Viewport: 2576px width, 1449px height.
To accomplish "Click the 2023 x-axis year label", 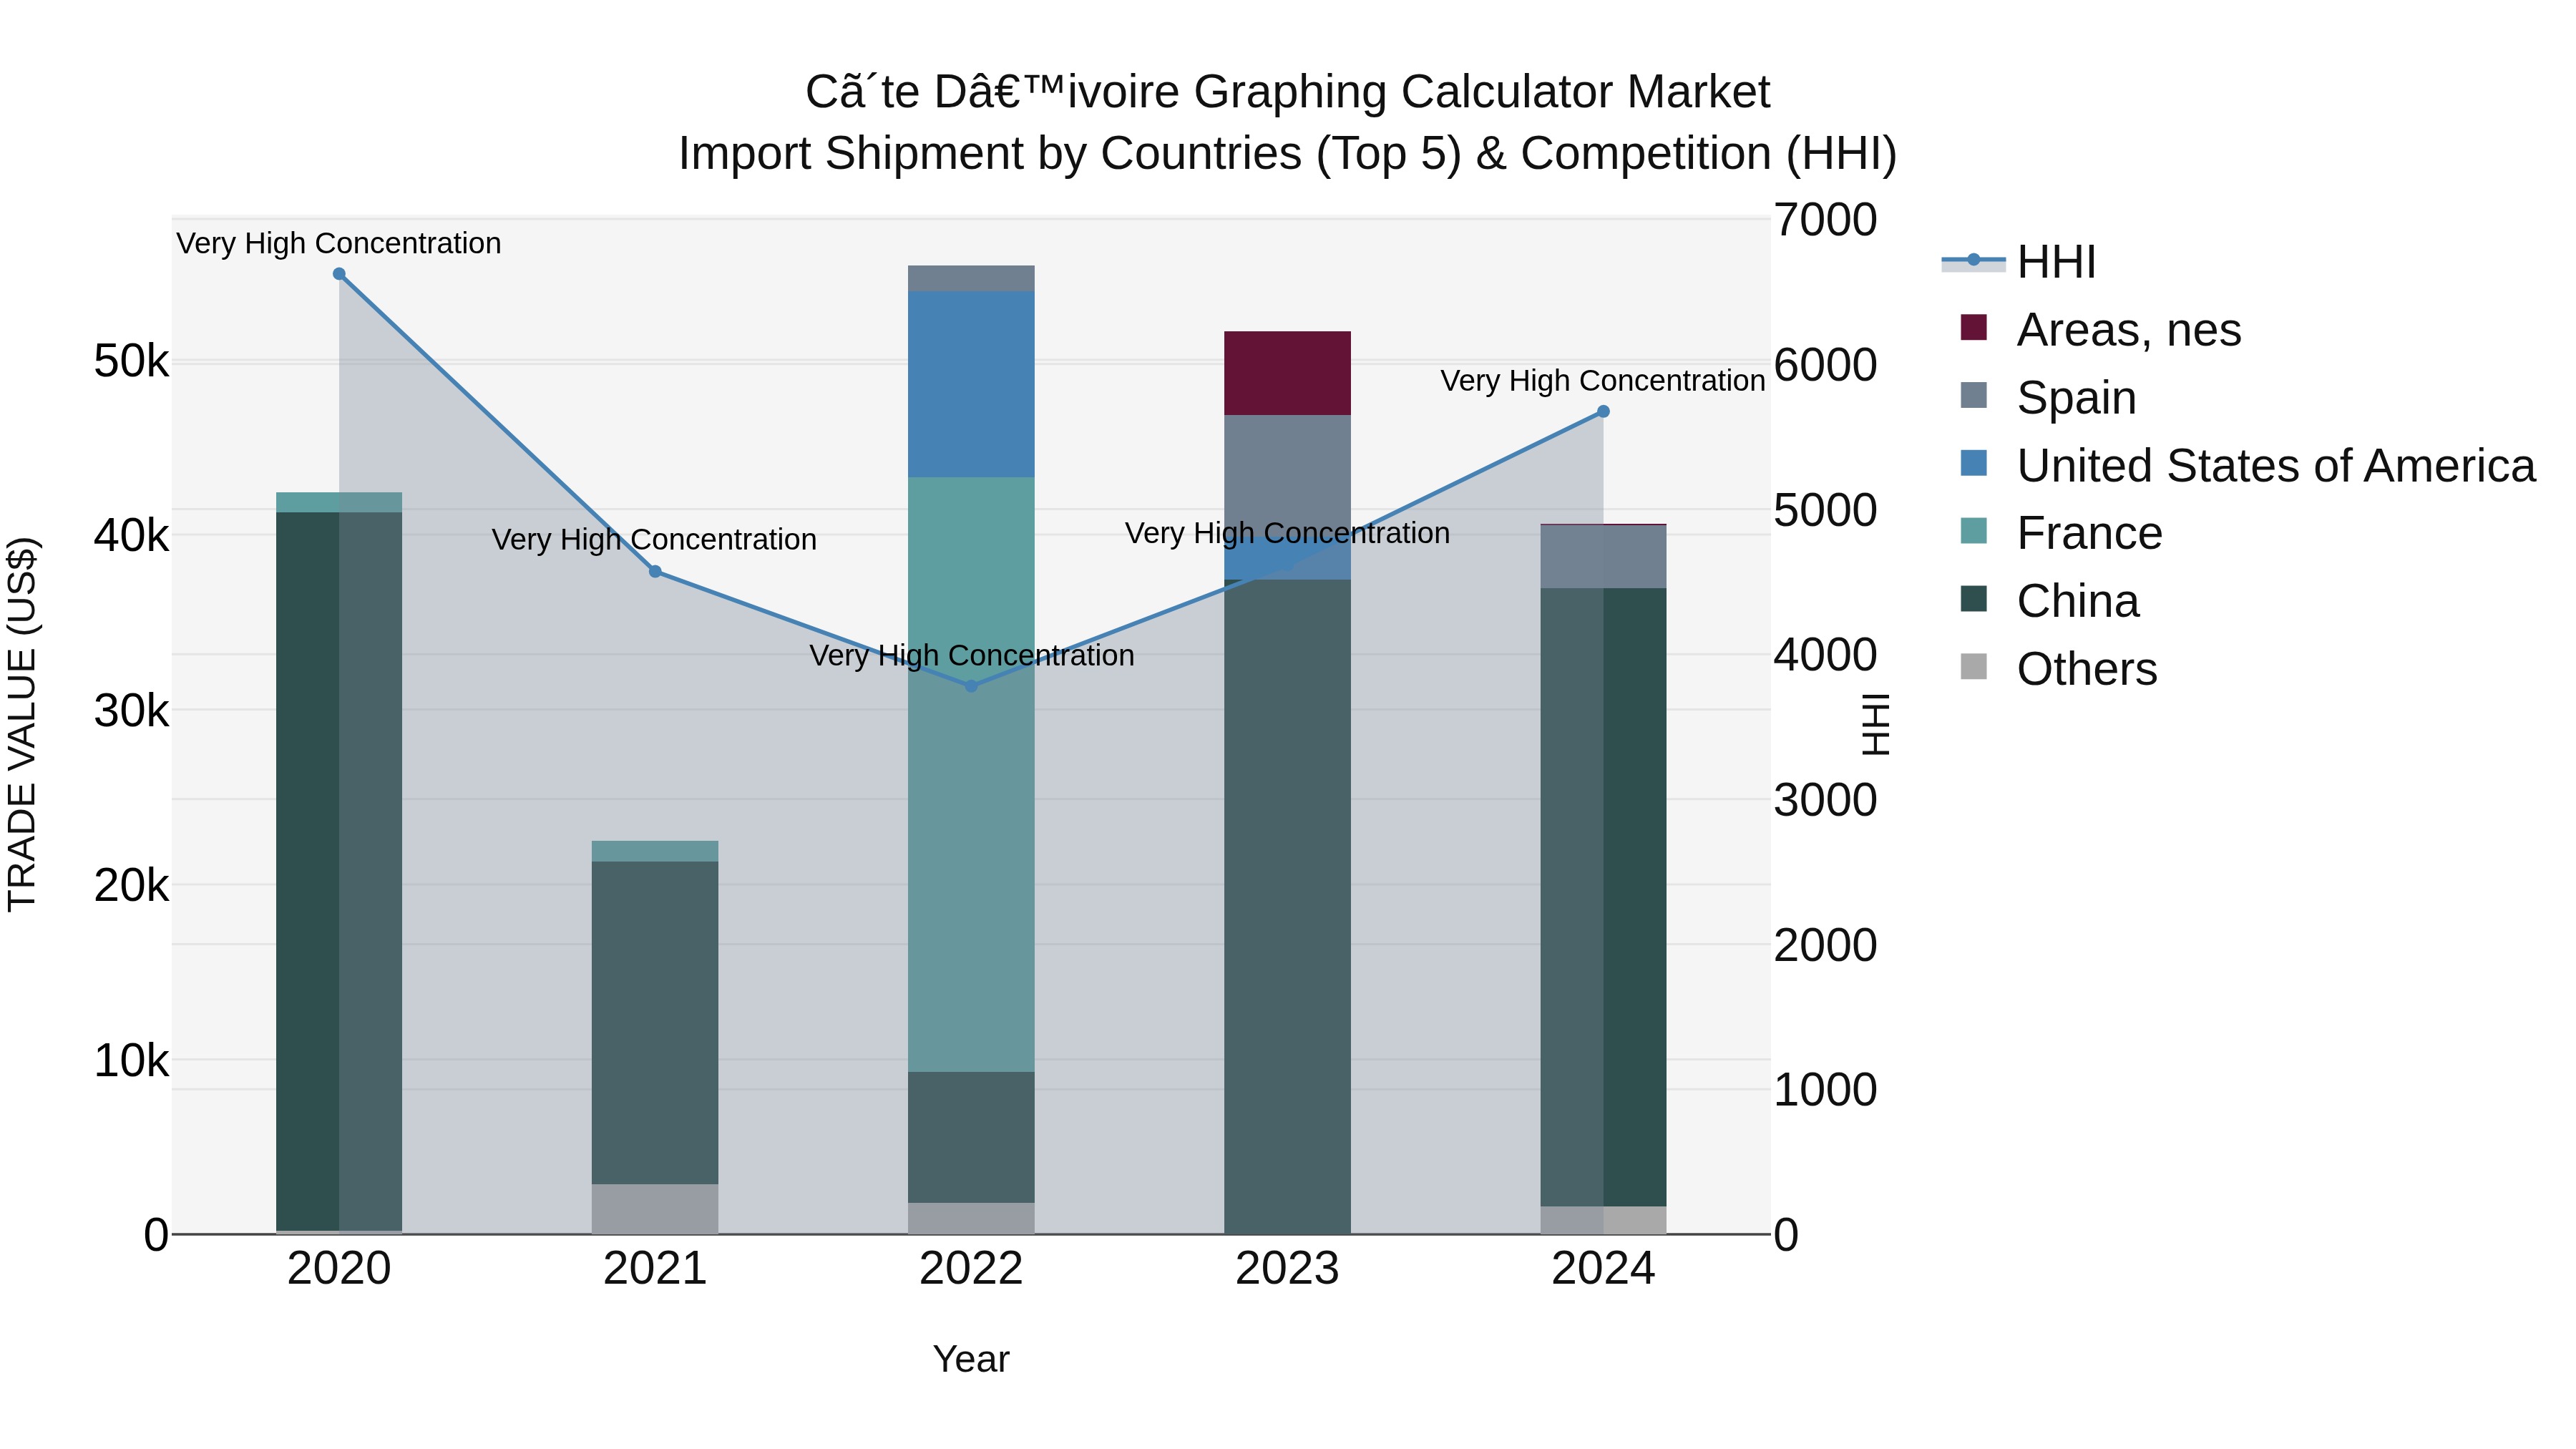I will click(1287, 1269).
